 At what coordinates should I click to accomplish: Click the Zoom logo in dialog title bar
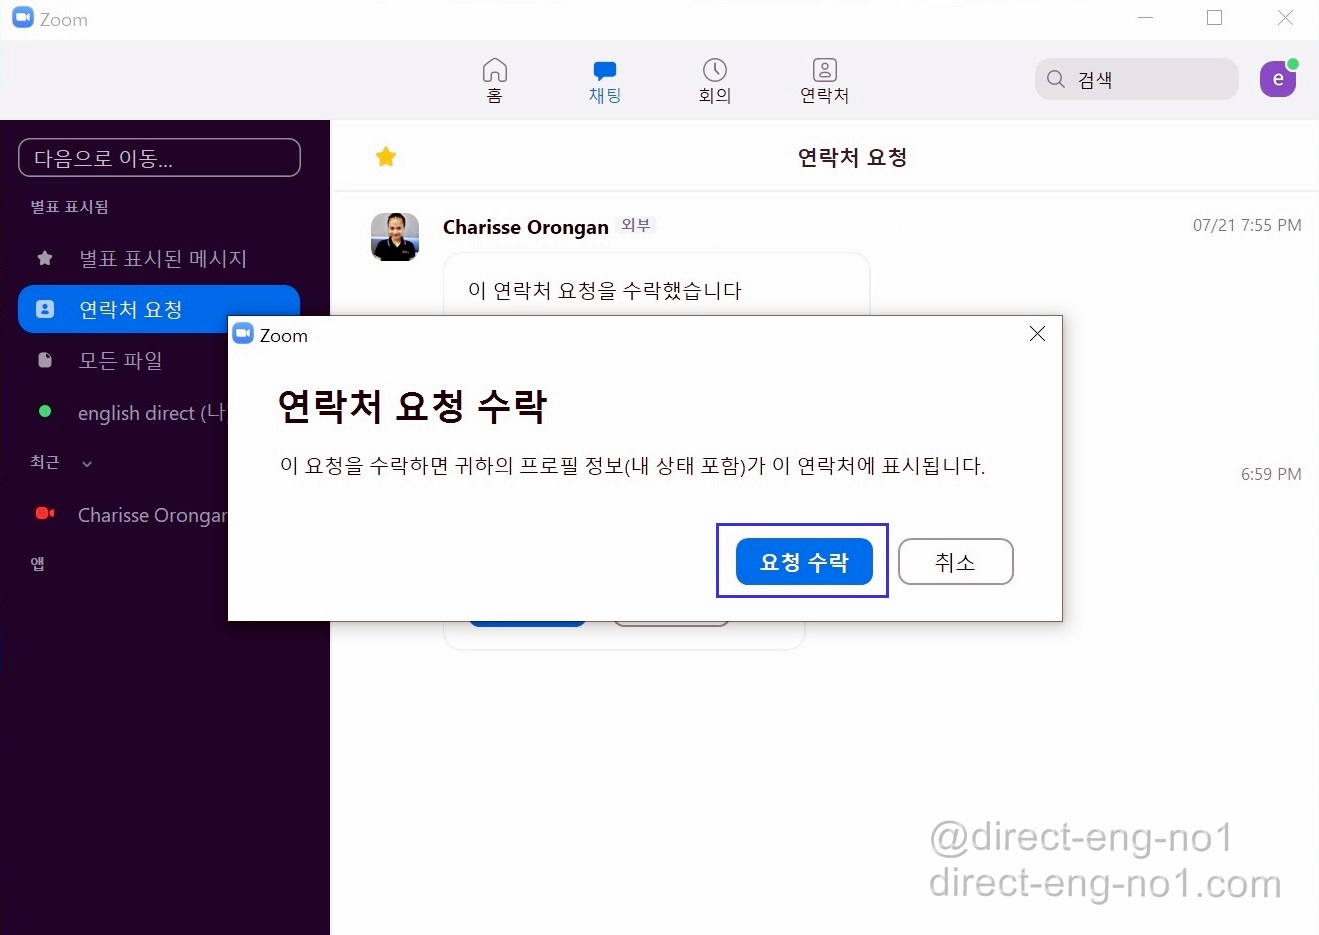coord(243,334)
